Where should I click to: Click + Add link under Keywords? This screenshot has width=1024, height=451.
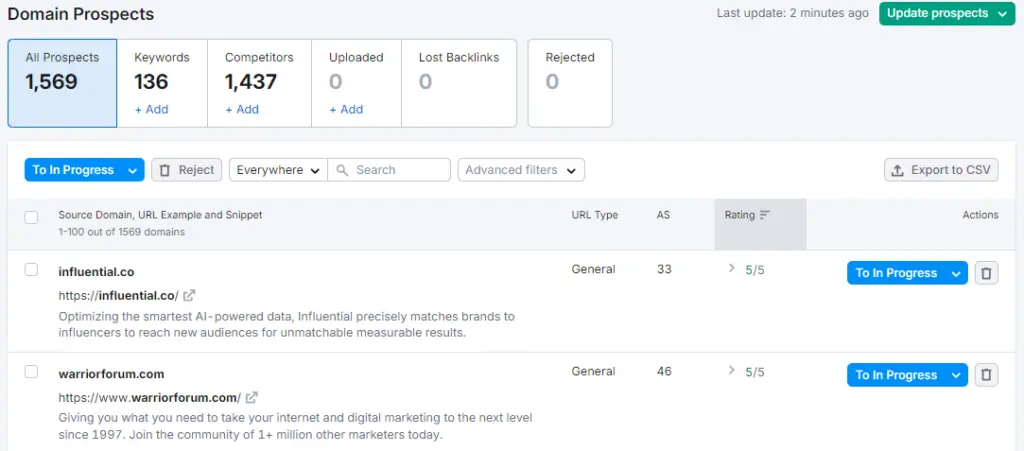(x=151, y=110)
